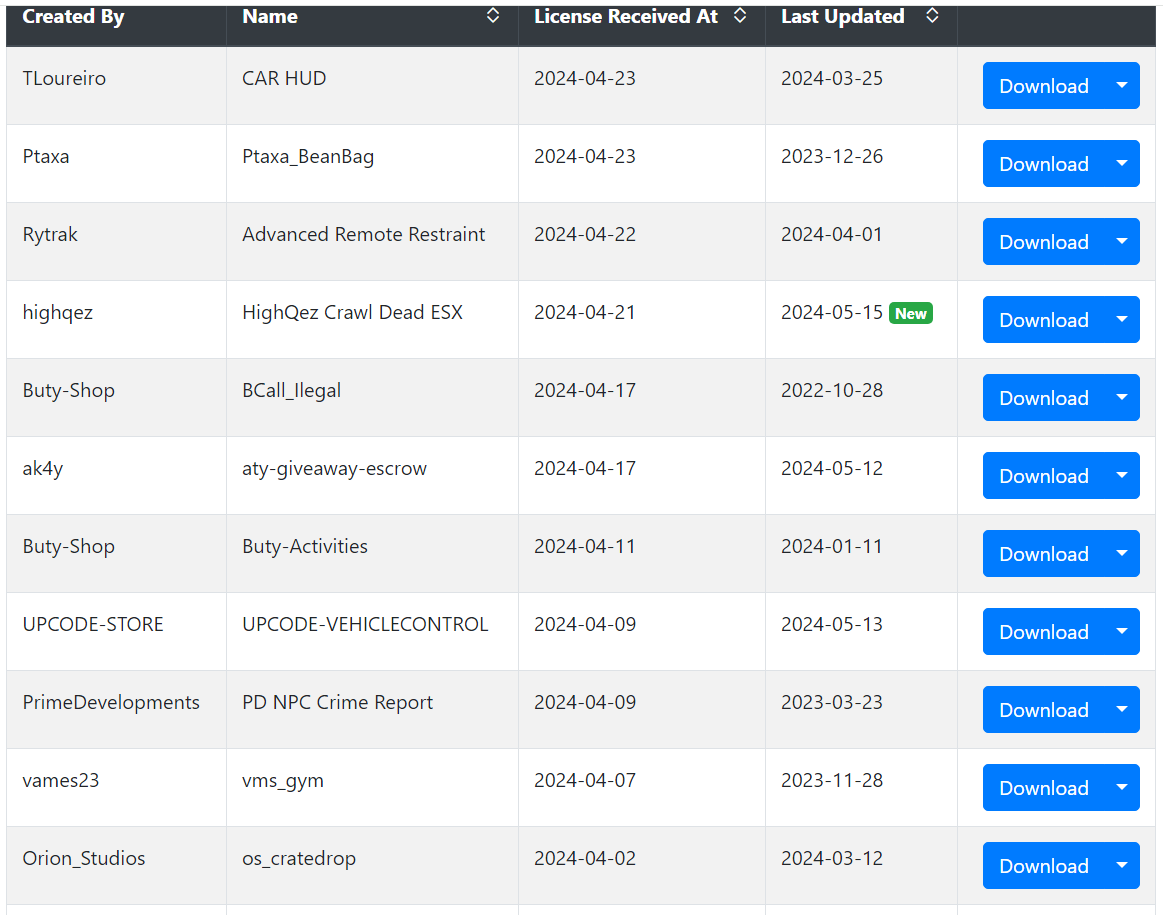
Task: Click asset name Advanced Remote Restraint
Action: 363,234
